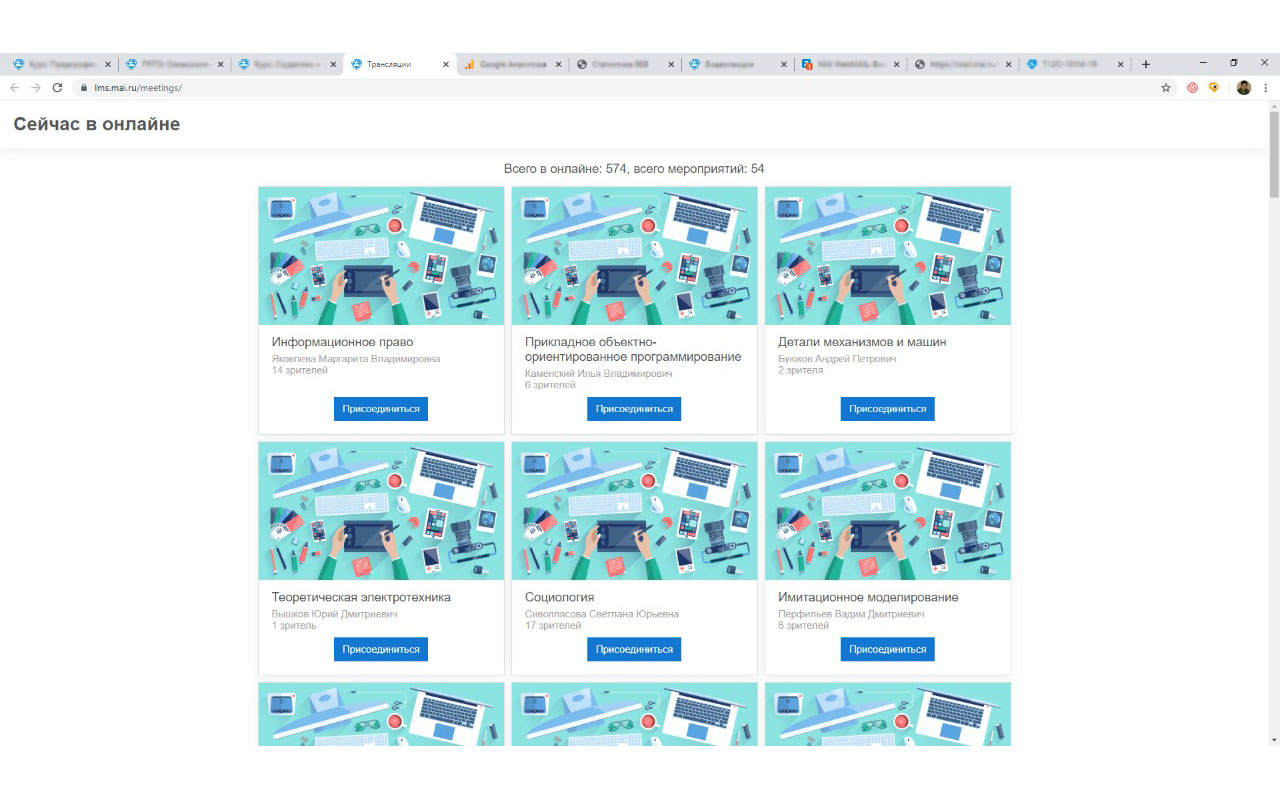
Task: Open Chrome's three-dot menu
Action: click(x=1266, y=88)
